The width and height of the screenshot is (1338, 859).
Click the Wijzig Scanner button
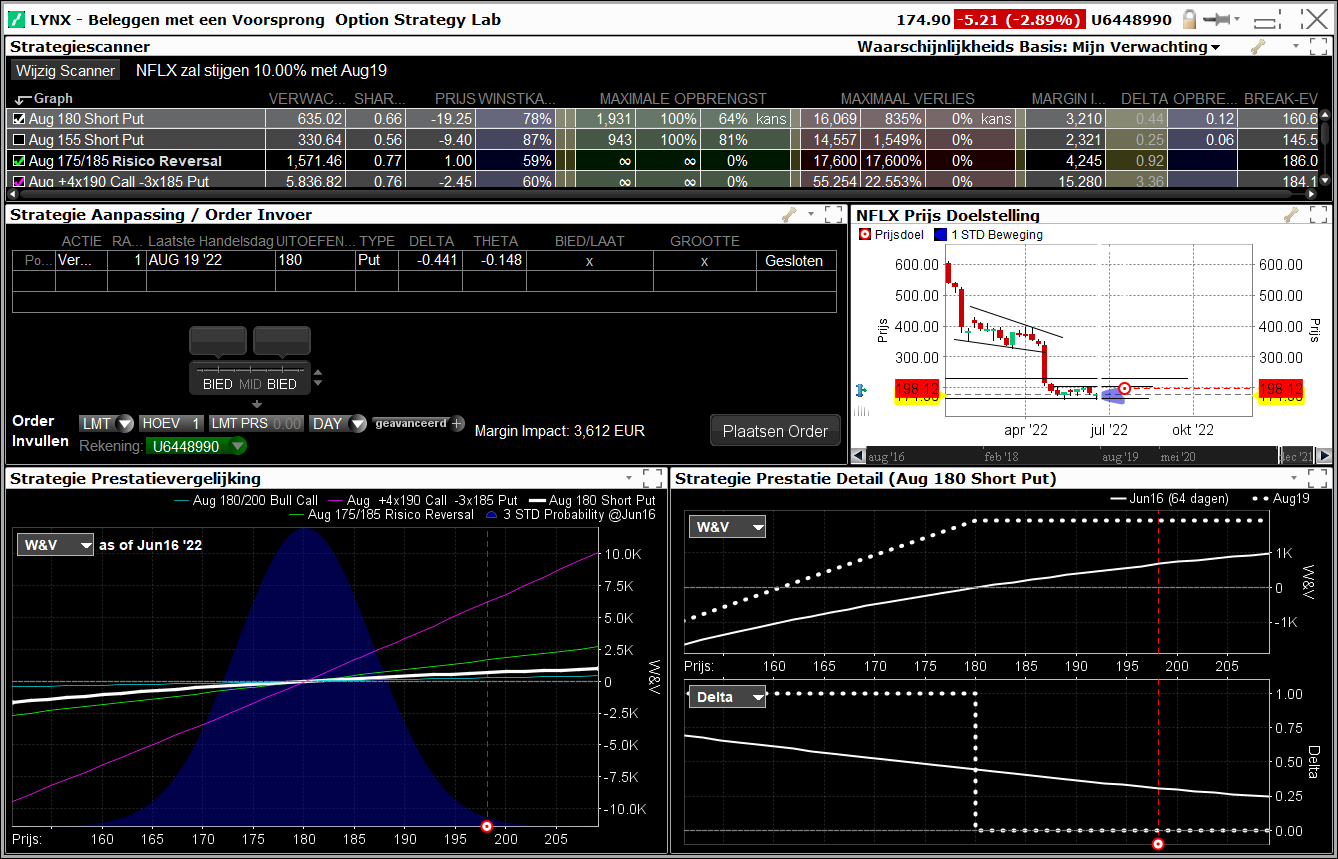pyautogui.click(x=66, y=70)
